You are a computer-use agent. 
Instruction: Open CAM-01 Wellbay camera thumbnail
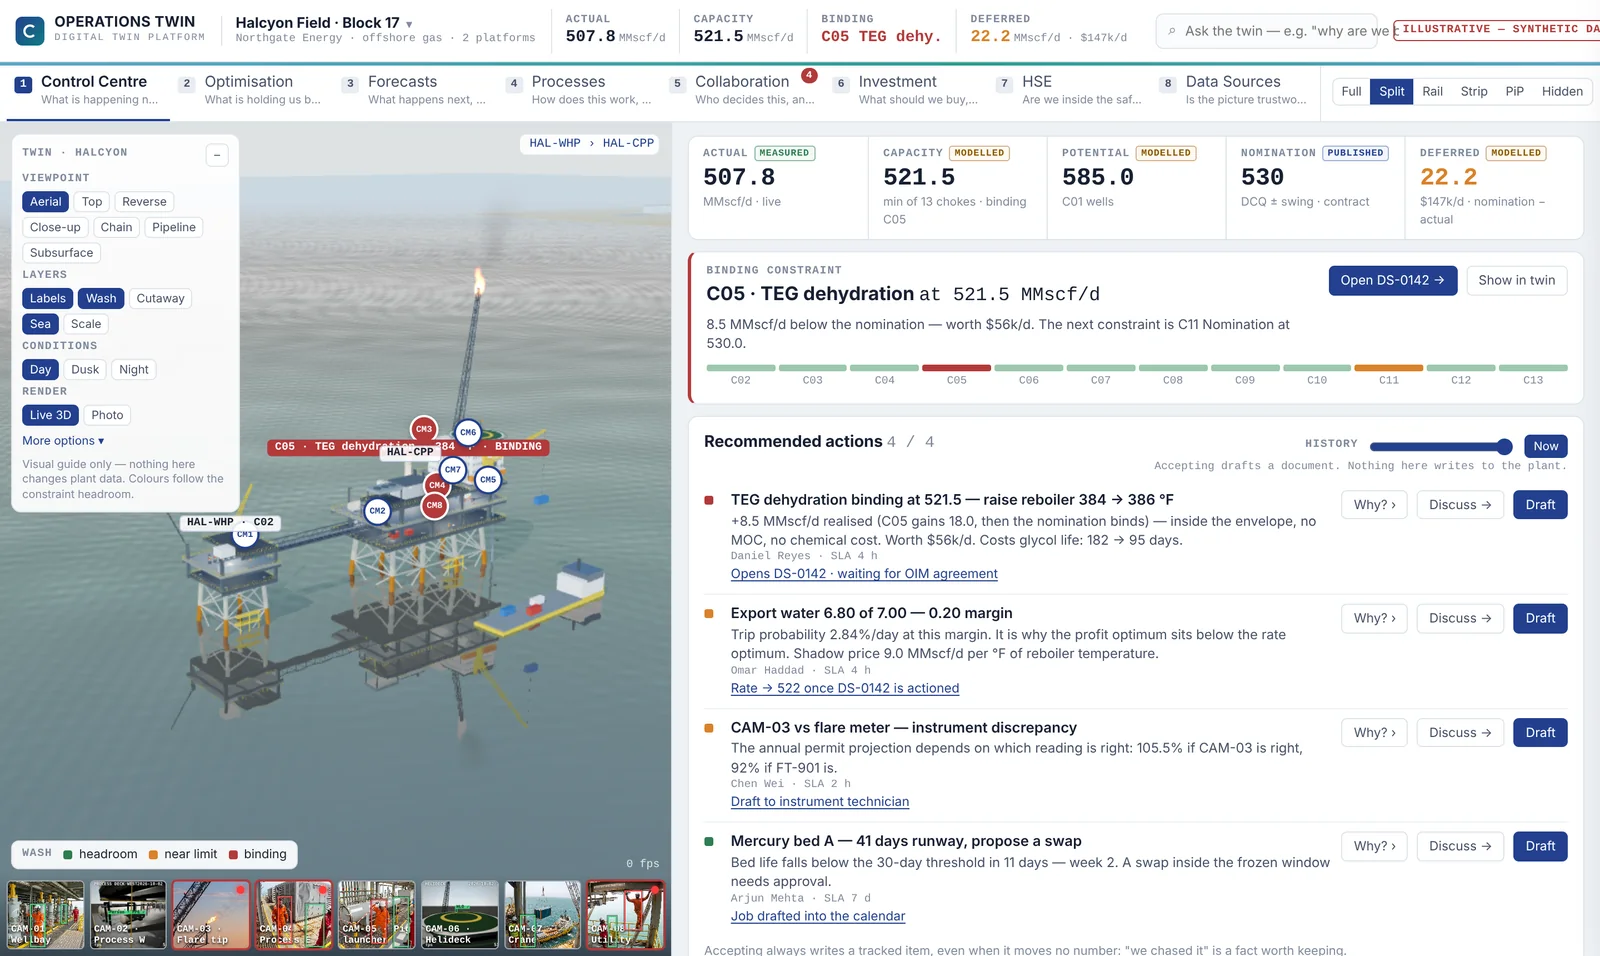(x=46, y=914)
